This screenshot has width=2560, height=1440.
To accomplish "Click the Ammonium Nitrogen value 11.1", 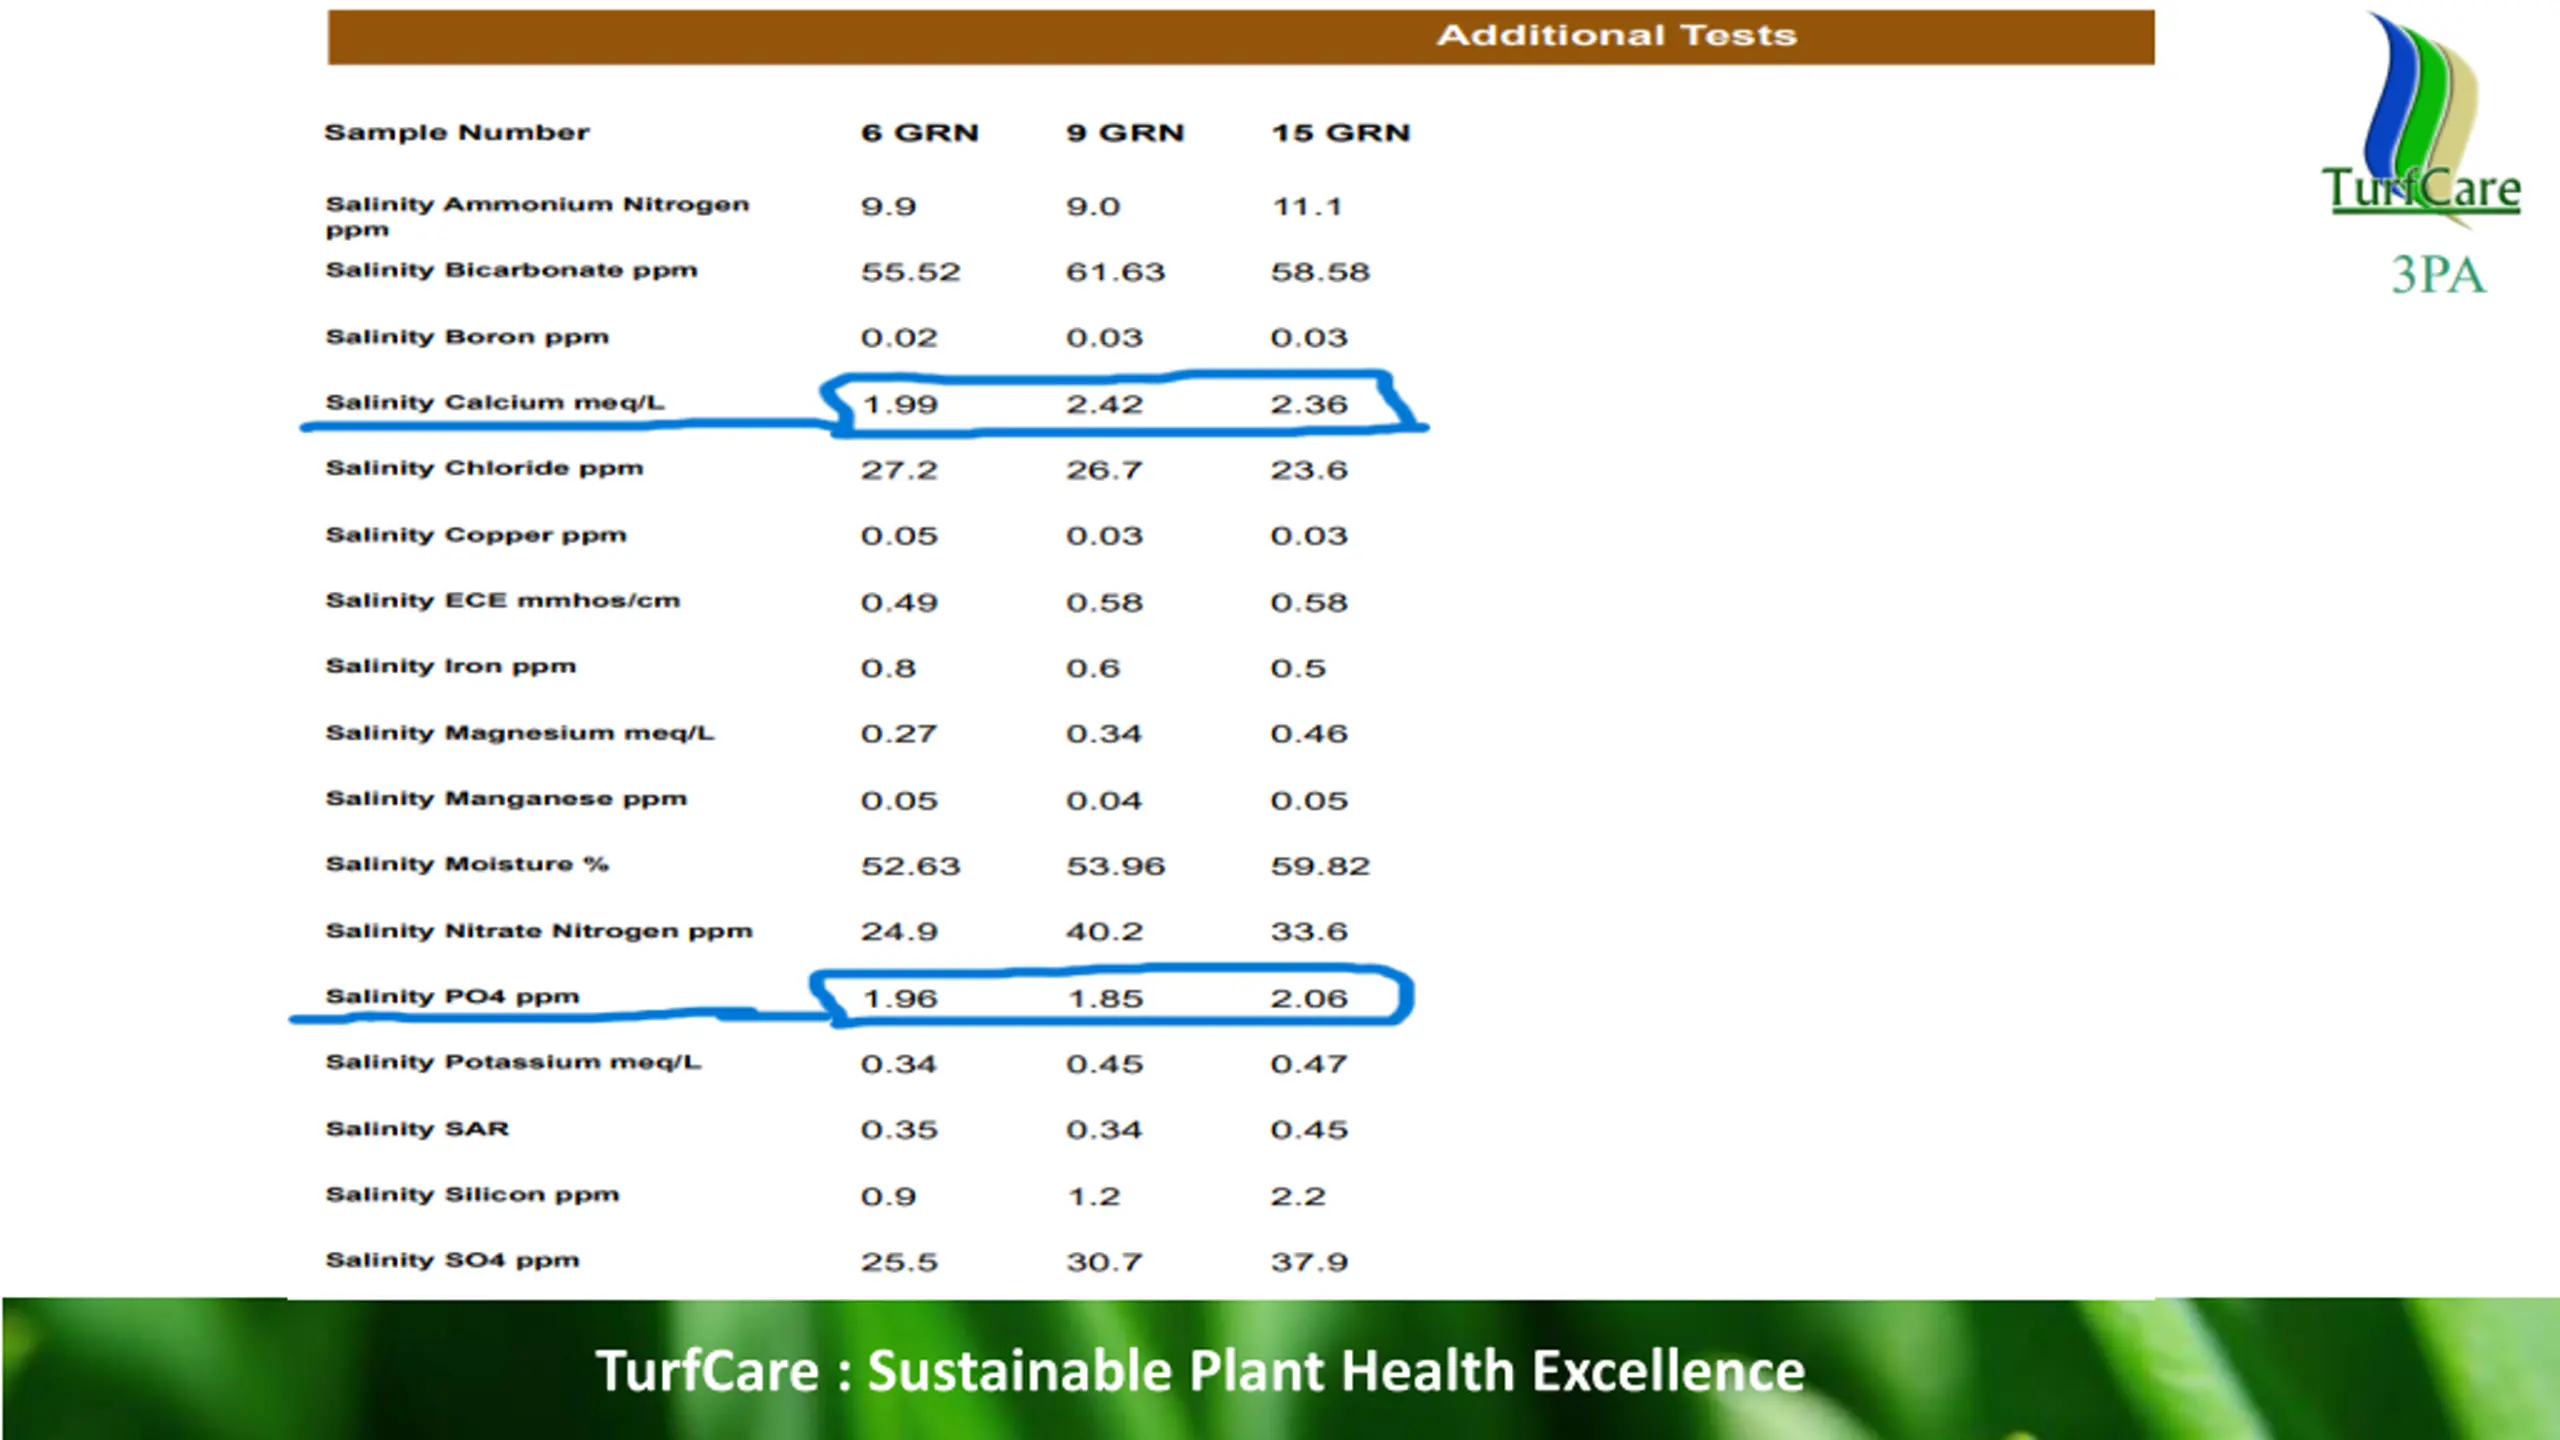I will [x=1306, y=207].
